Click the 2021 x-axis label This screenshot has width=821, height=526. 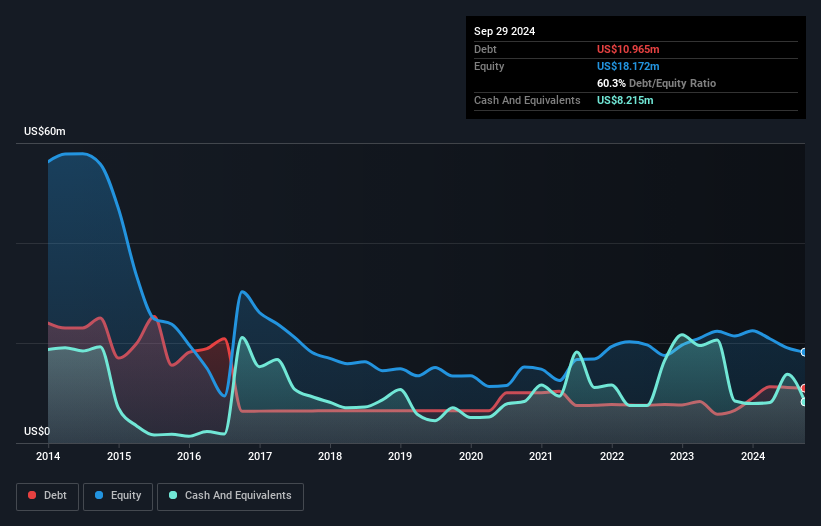541,456
